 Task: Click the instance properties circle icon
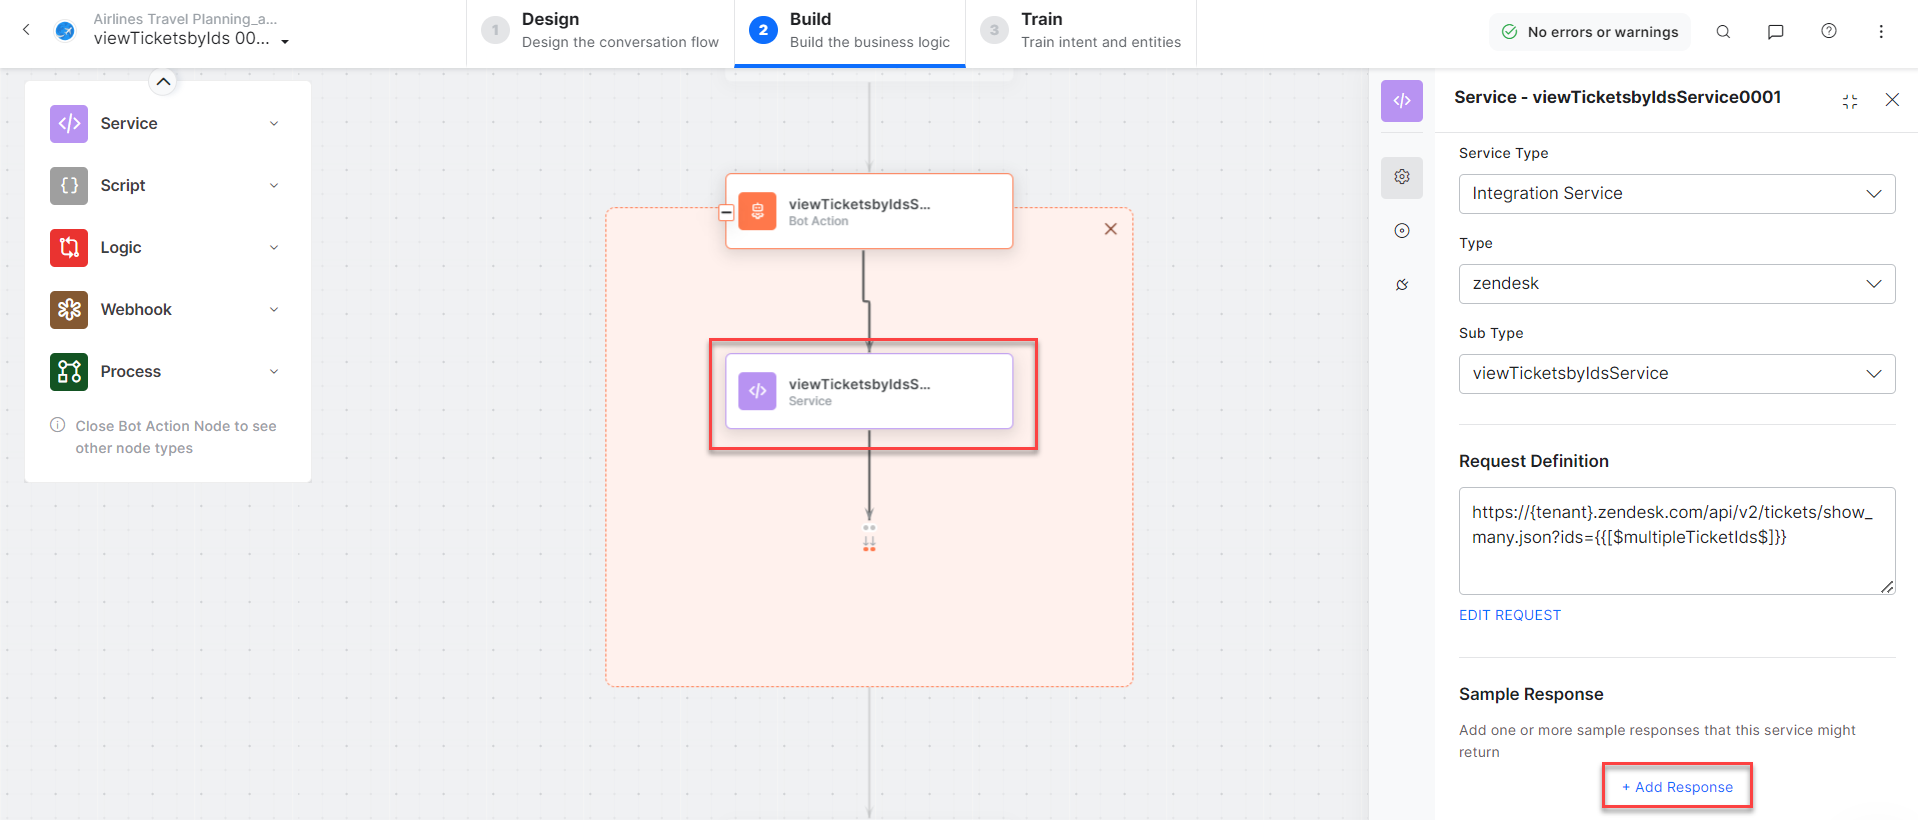pos(1402,231)
